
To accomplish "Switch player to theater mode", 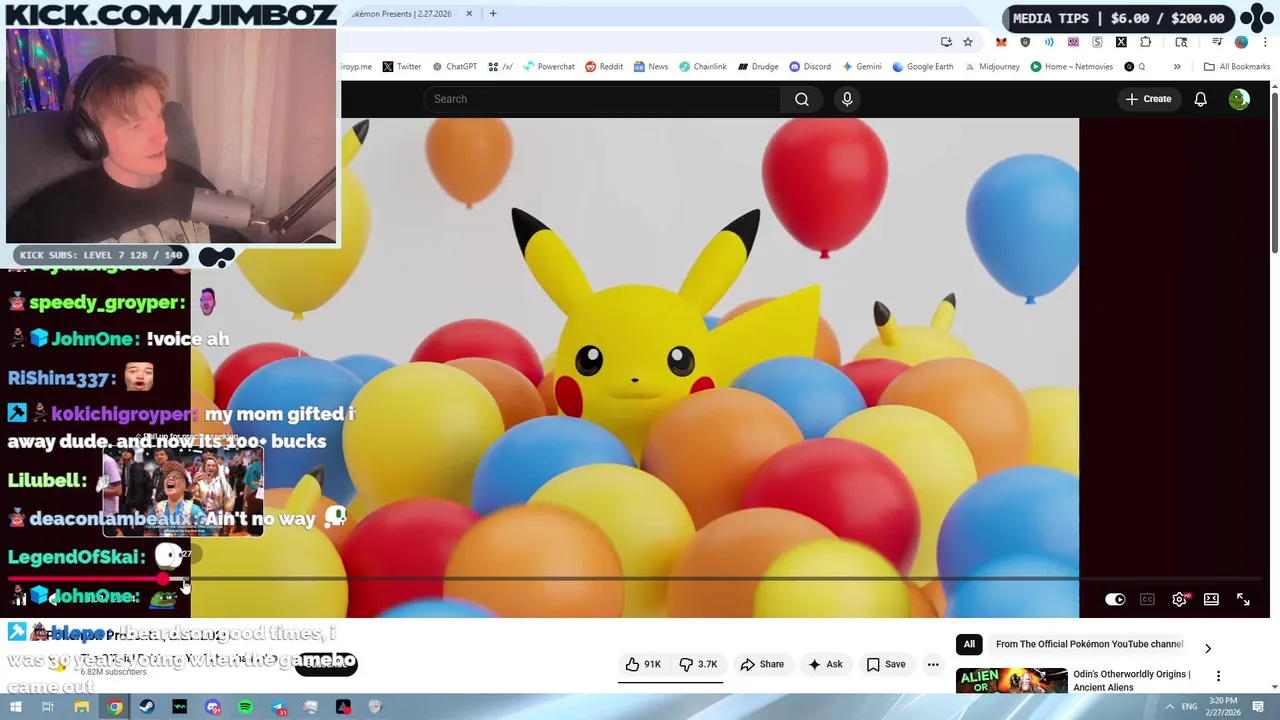I will tap(1211, 599).
